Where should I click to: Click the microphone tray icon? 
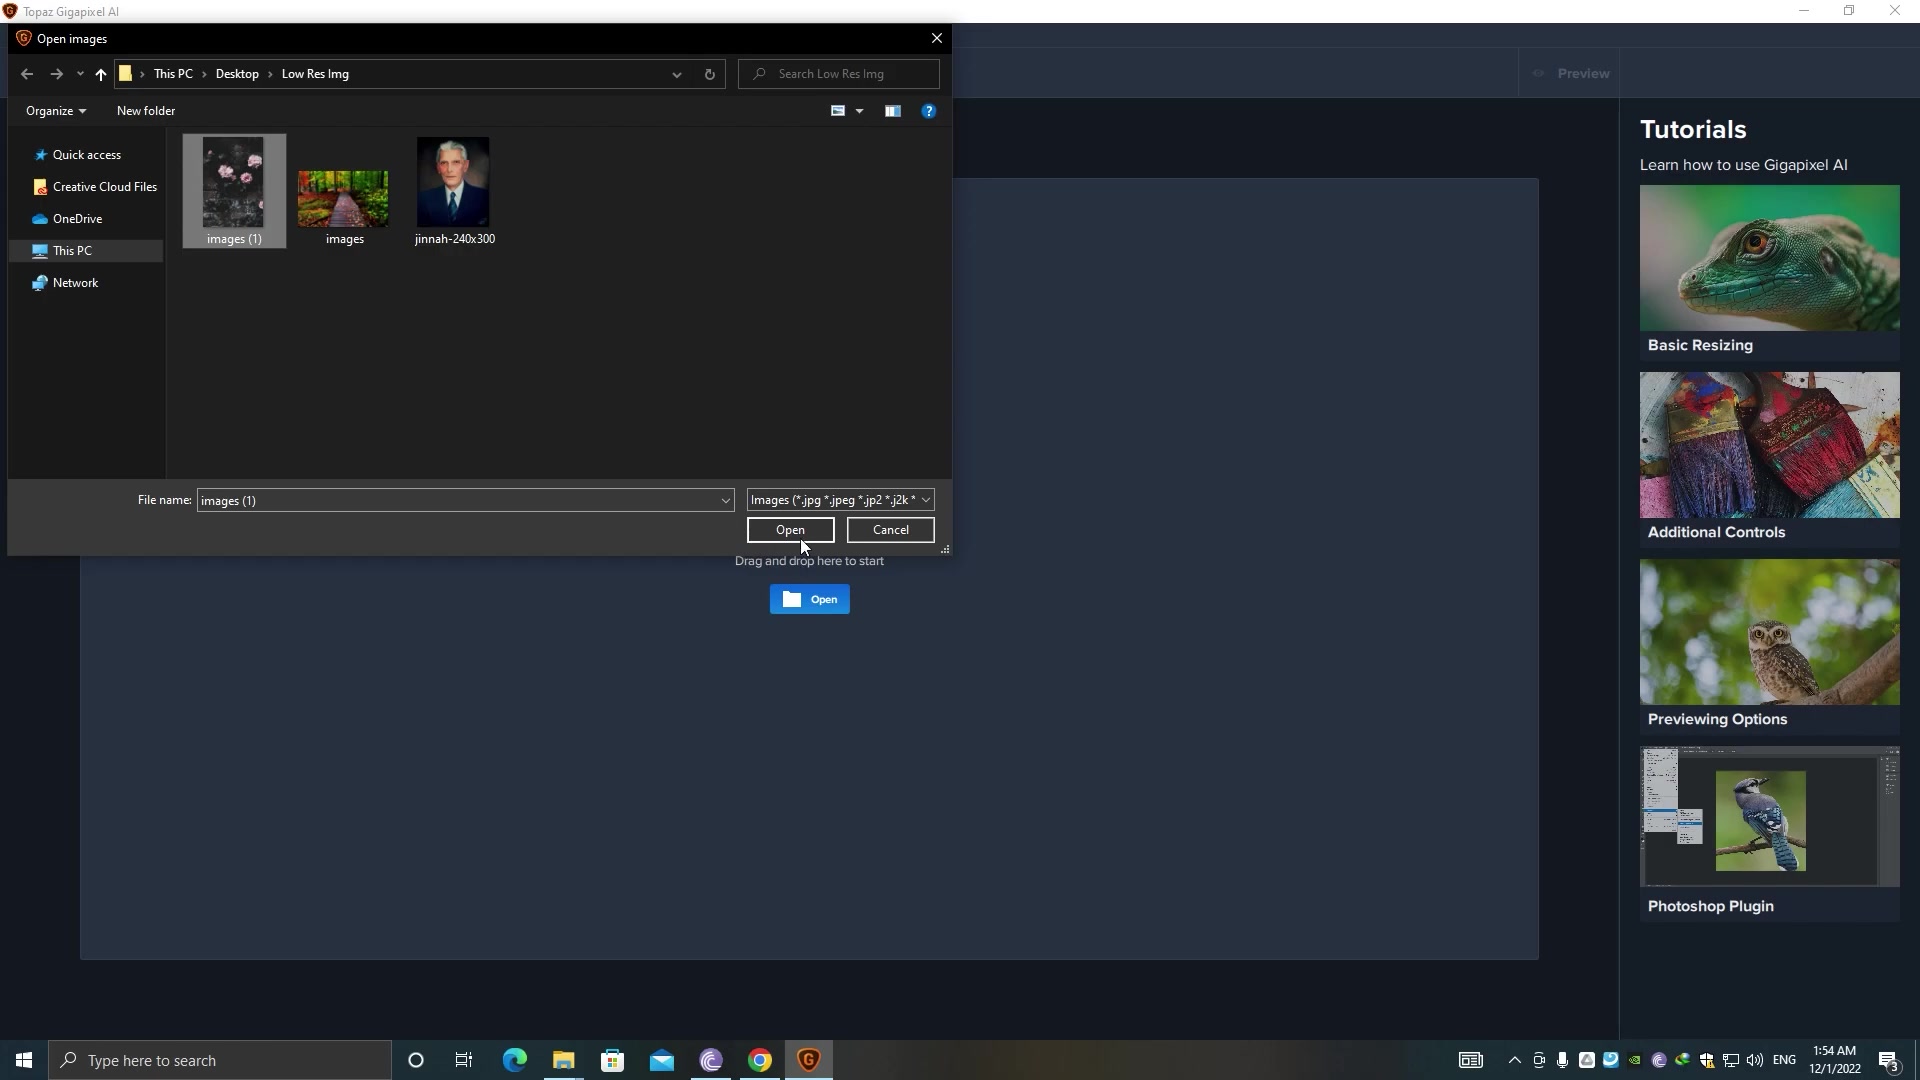point(1562,1060)
